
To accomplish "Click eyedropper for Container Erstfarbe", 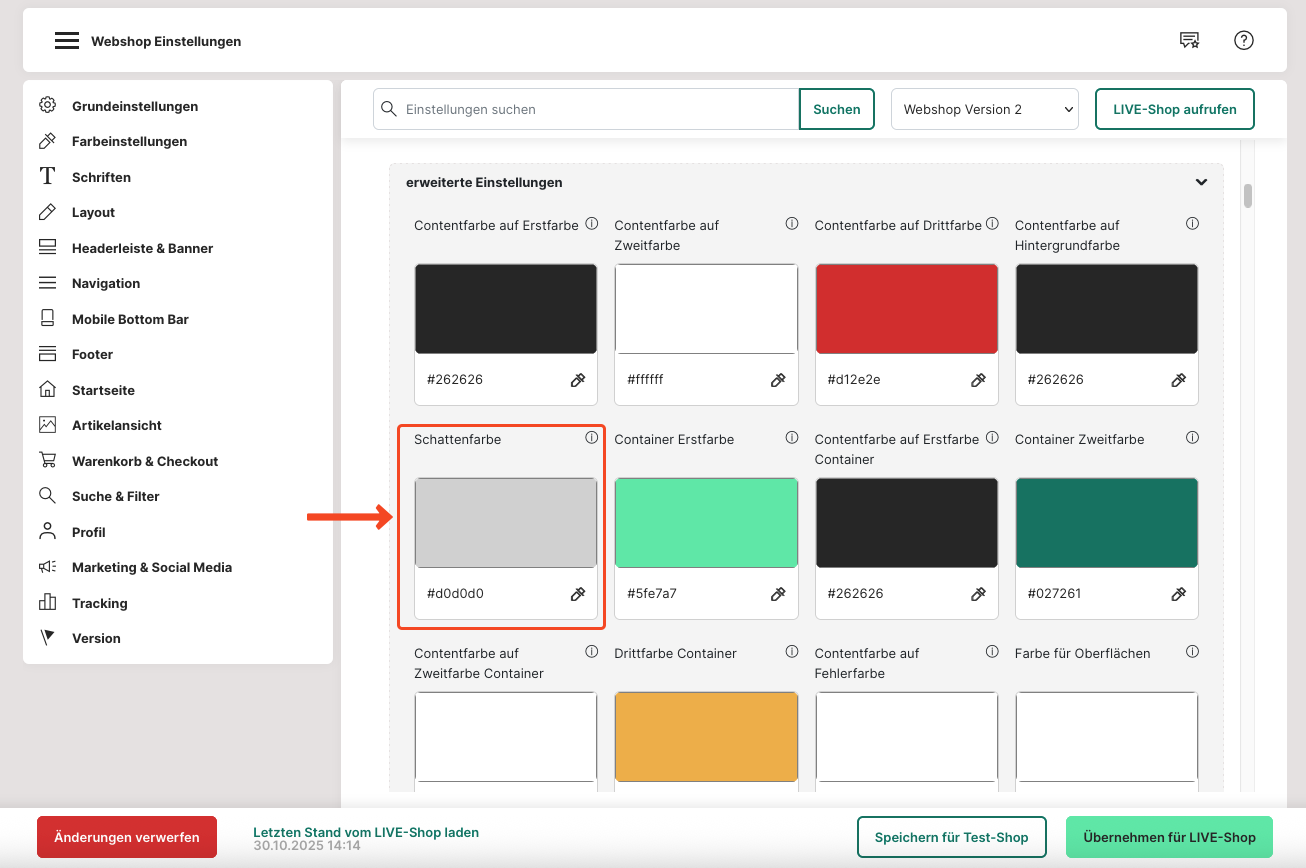I will click(778, 594).
